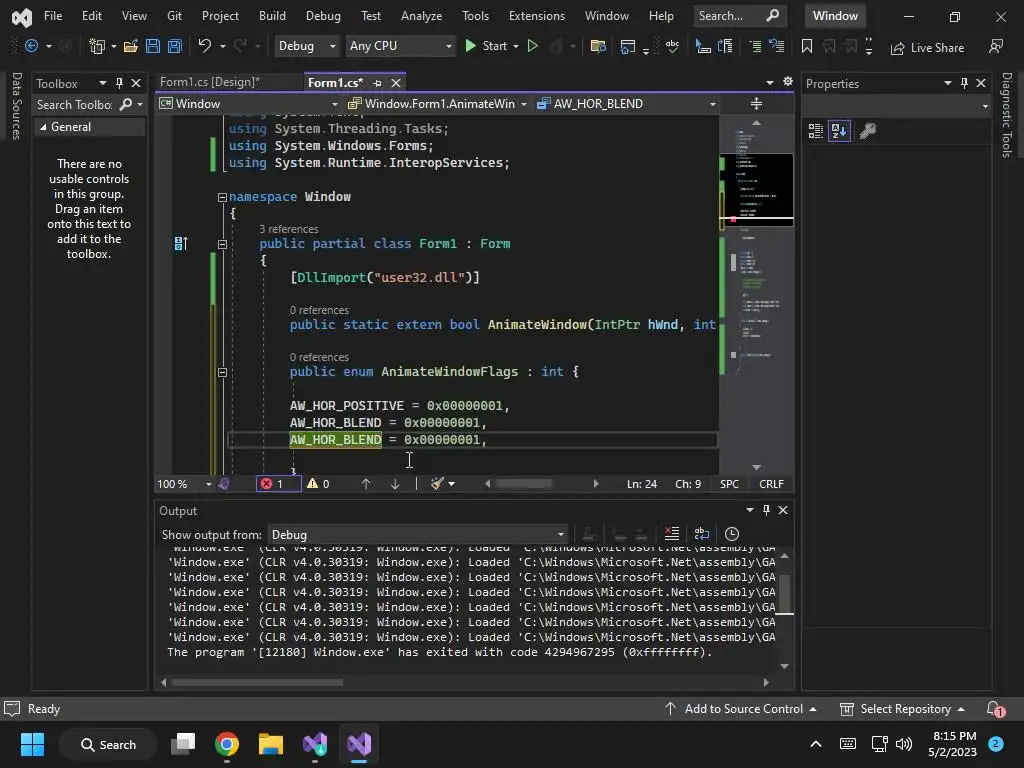Click the Clear All output icon
Image resolution: width=1024 pixels, height=768 pixels.
(x=671, y=534)
